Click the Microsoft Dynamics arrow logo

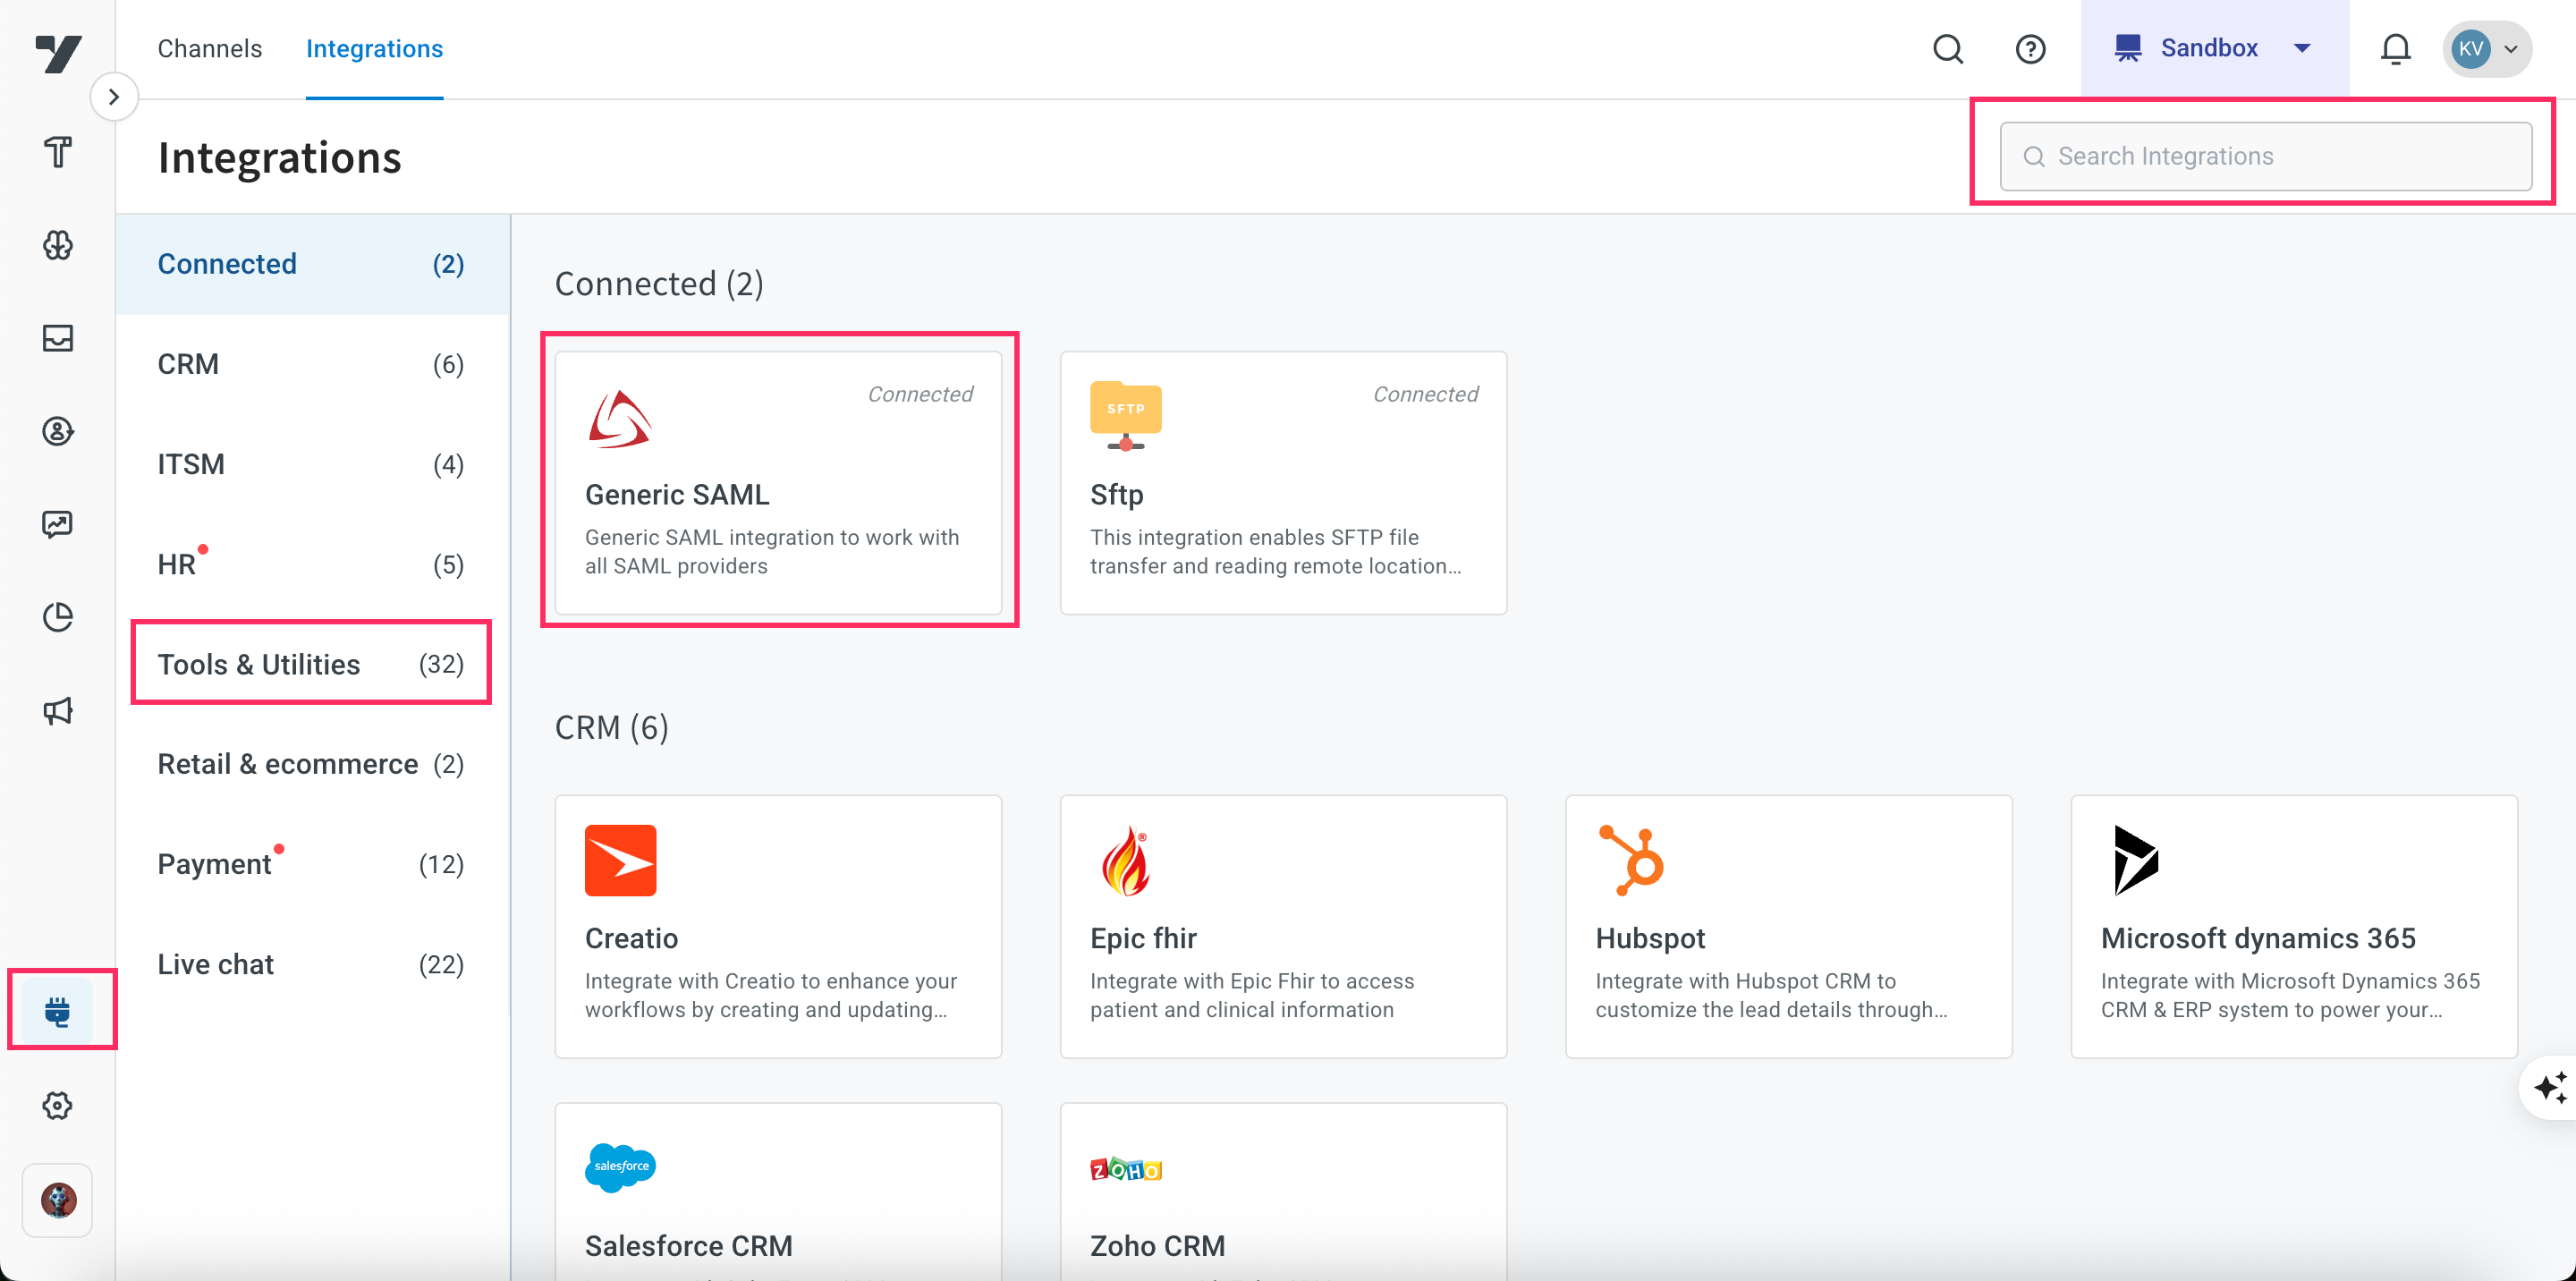click(2136, 860)
